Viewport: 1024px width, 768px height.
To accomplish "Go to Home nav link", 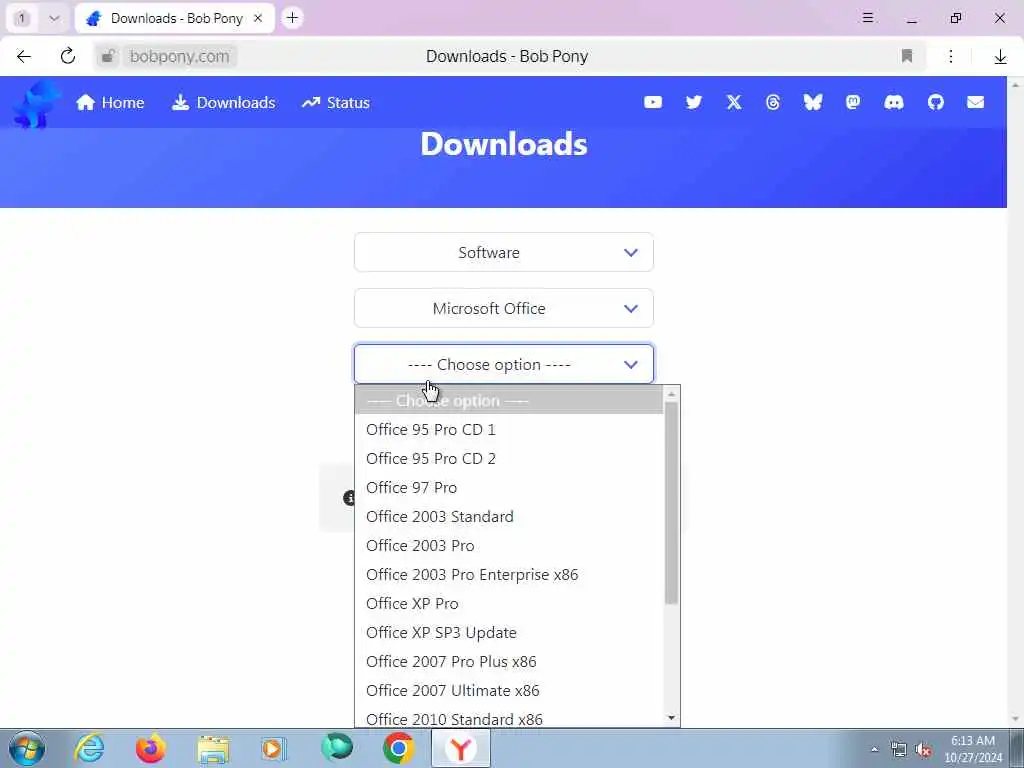I will (110, 103).
